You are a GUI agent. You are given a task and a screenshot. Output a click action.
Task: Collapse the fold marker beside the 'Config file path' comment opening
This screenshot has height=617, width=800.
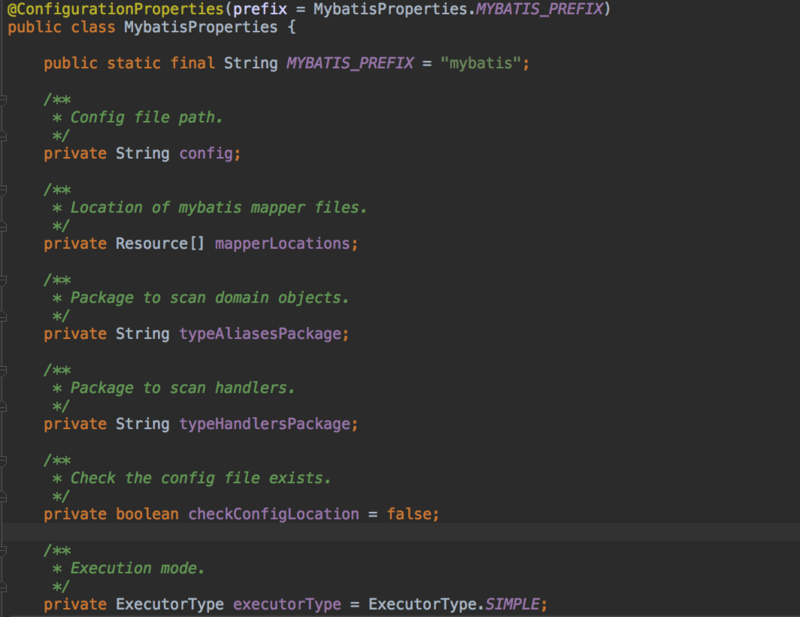click(3, 100)
